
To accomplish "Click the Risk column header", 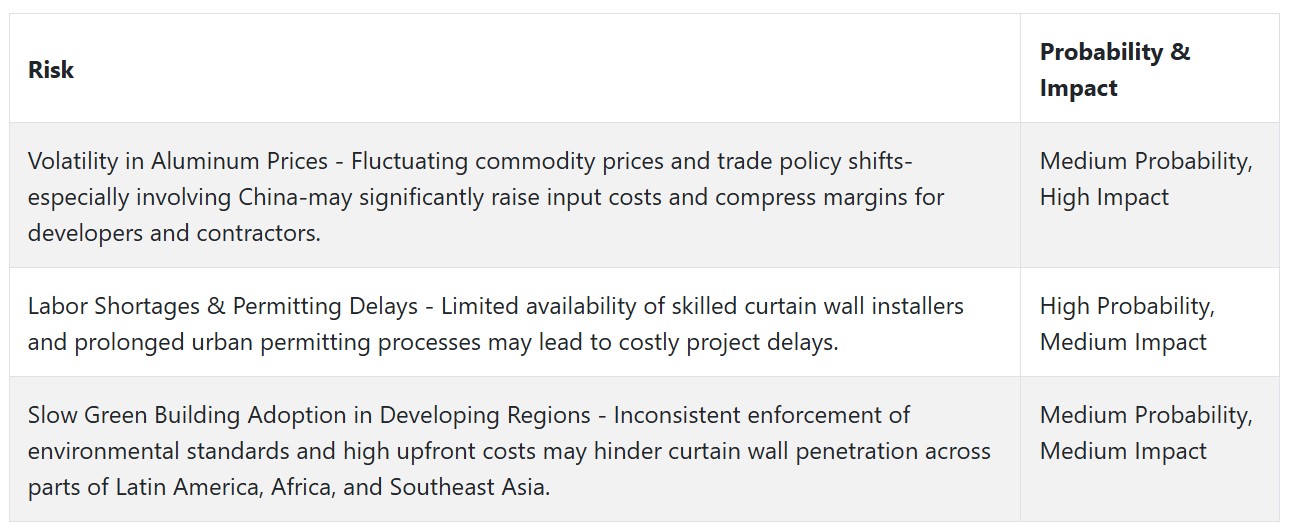I will coord(51,70).
